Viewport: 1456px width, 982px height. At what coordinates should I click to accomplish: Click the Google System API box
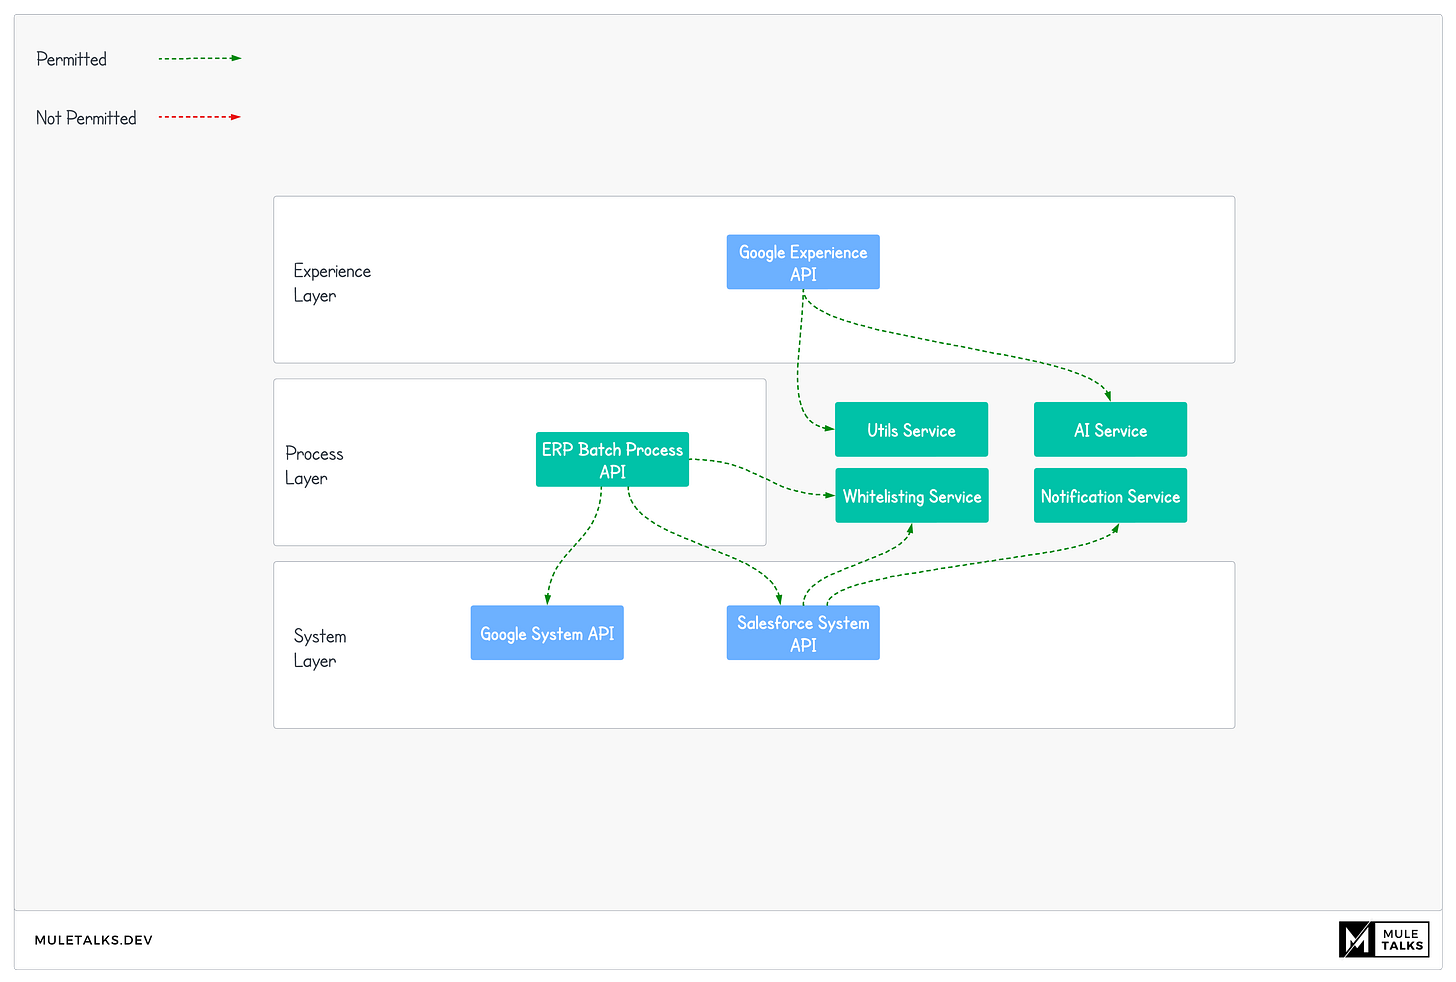pyautogui.click(x=547, y=633)
